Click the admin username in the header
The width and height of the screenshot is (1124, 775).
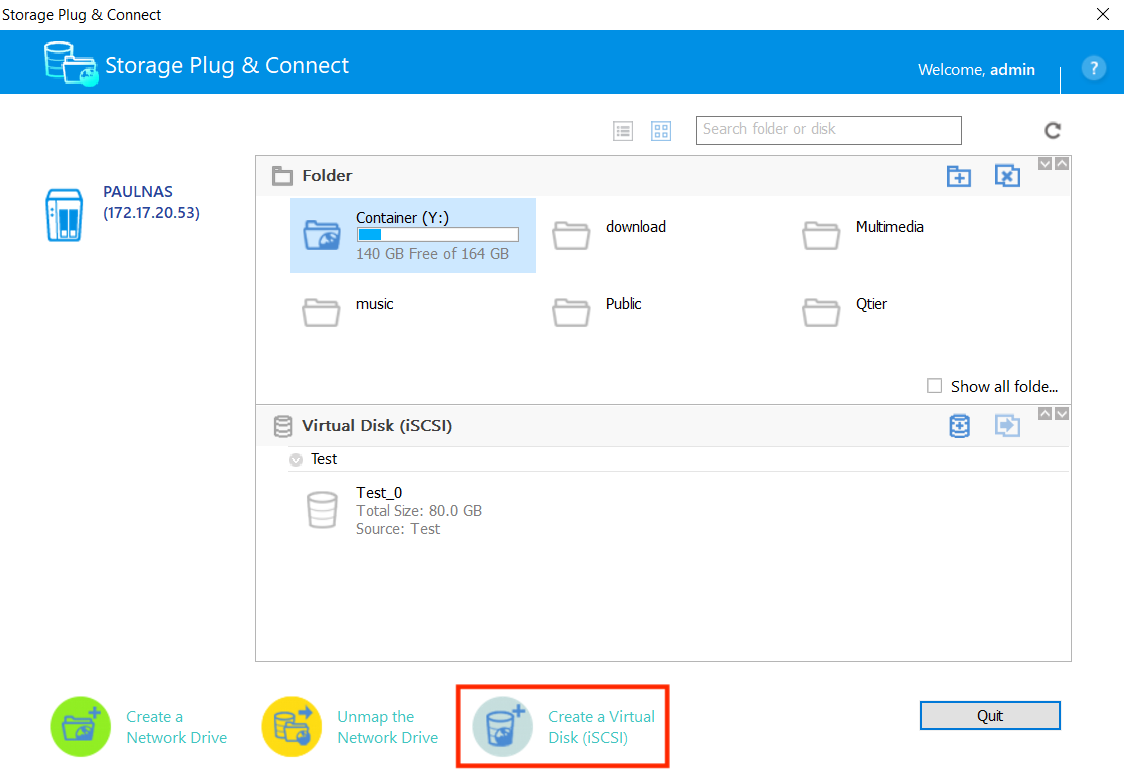pos(1012,70)
